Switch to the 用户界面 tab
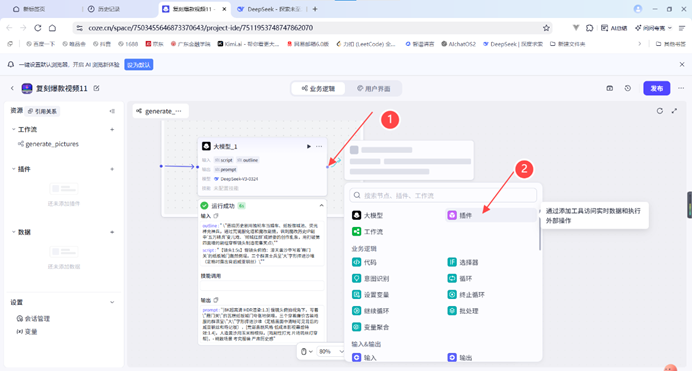This screenshot has width=692, height=371. tap(373, 89)
